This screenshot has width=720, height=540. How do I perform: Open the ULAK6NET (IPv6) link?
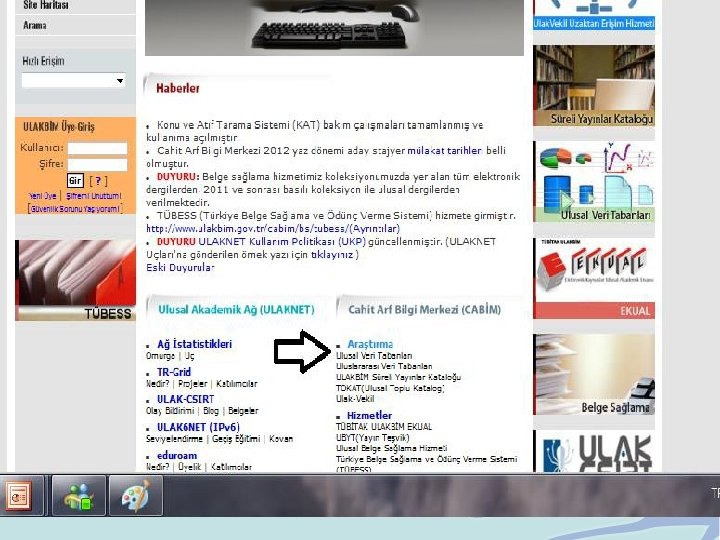click(x=198, y=427)
